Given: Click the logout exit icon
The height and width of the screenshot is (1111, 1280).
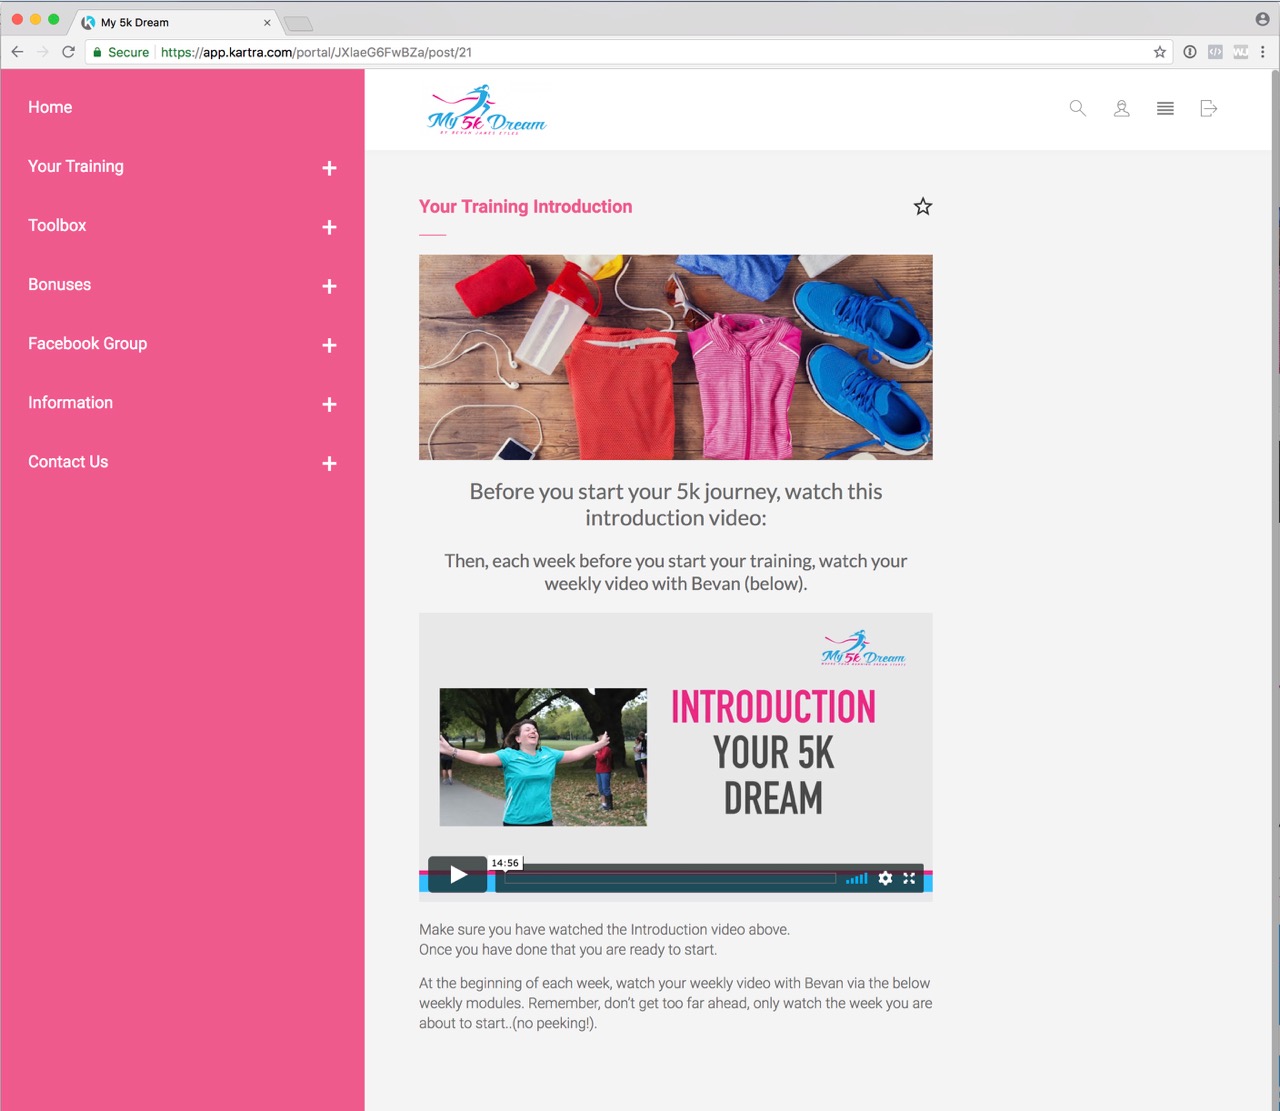Looking at the screenshot, I should [x=1208, y=108].
